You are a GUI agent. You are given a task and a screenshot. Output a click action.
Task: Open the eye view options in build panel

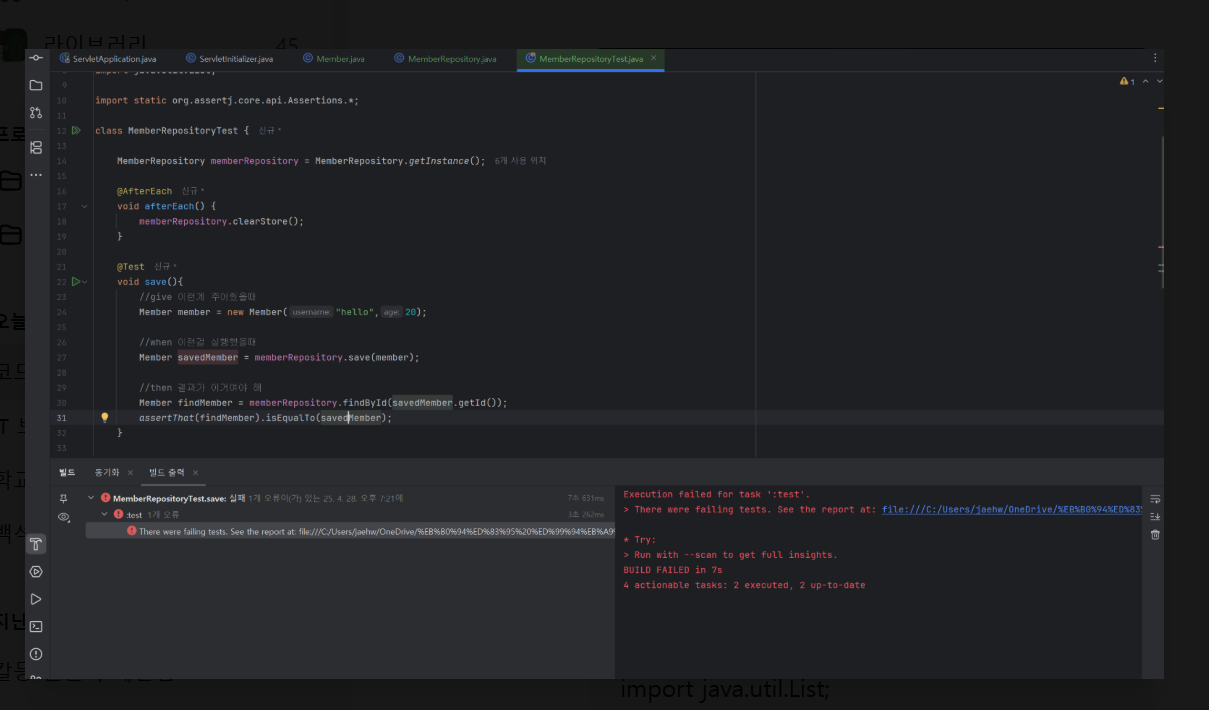click(x=64, y=517)
